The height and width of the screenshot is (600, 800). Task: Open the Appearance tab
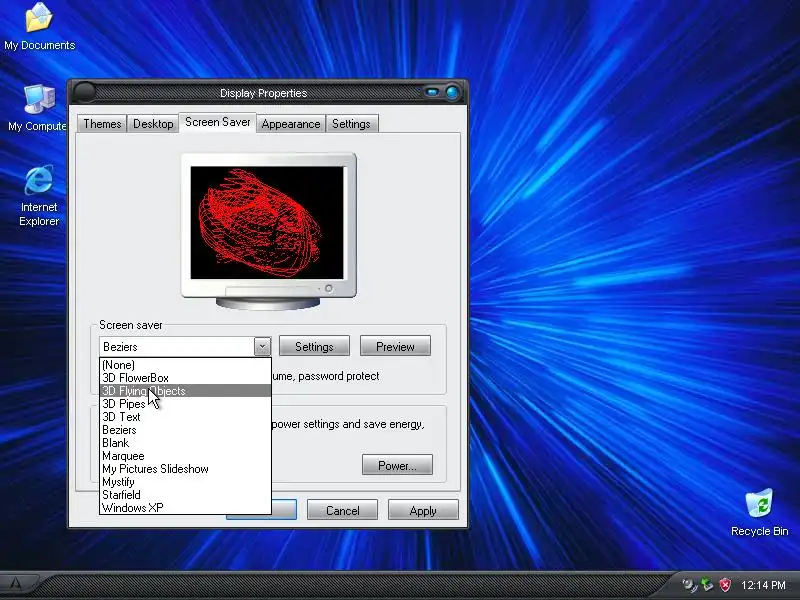[x=291, y=124]
